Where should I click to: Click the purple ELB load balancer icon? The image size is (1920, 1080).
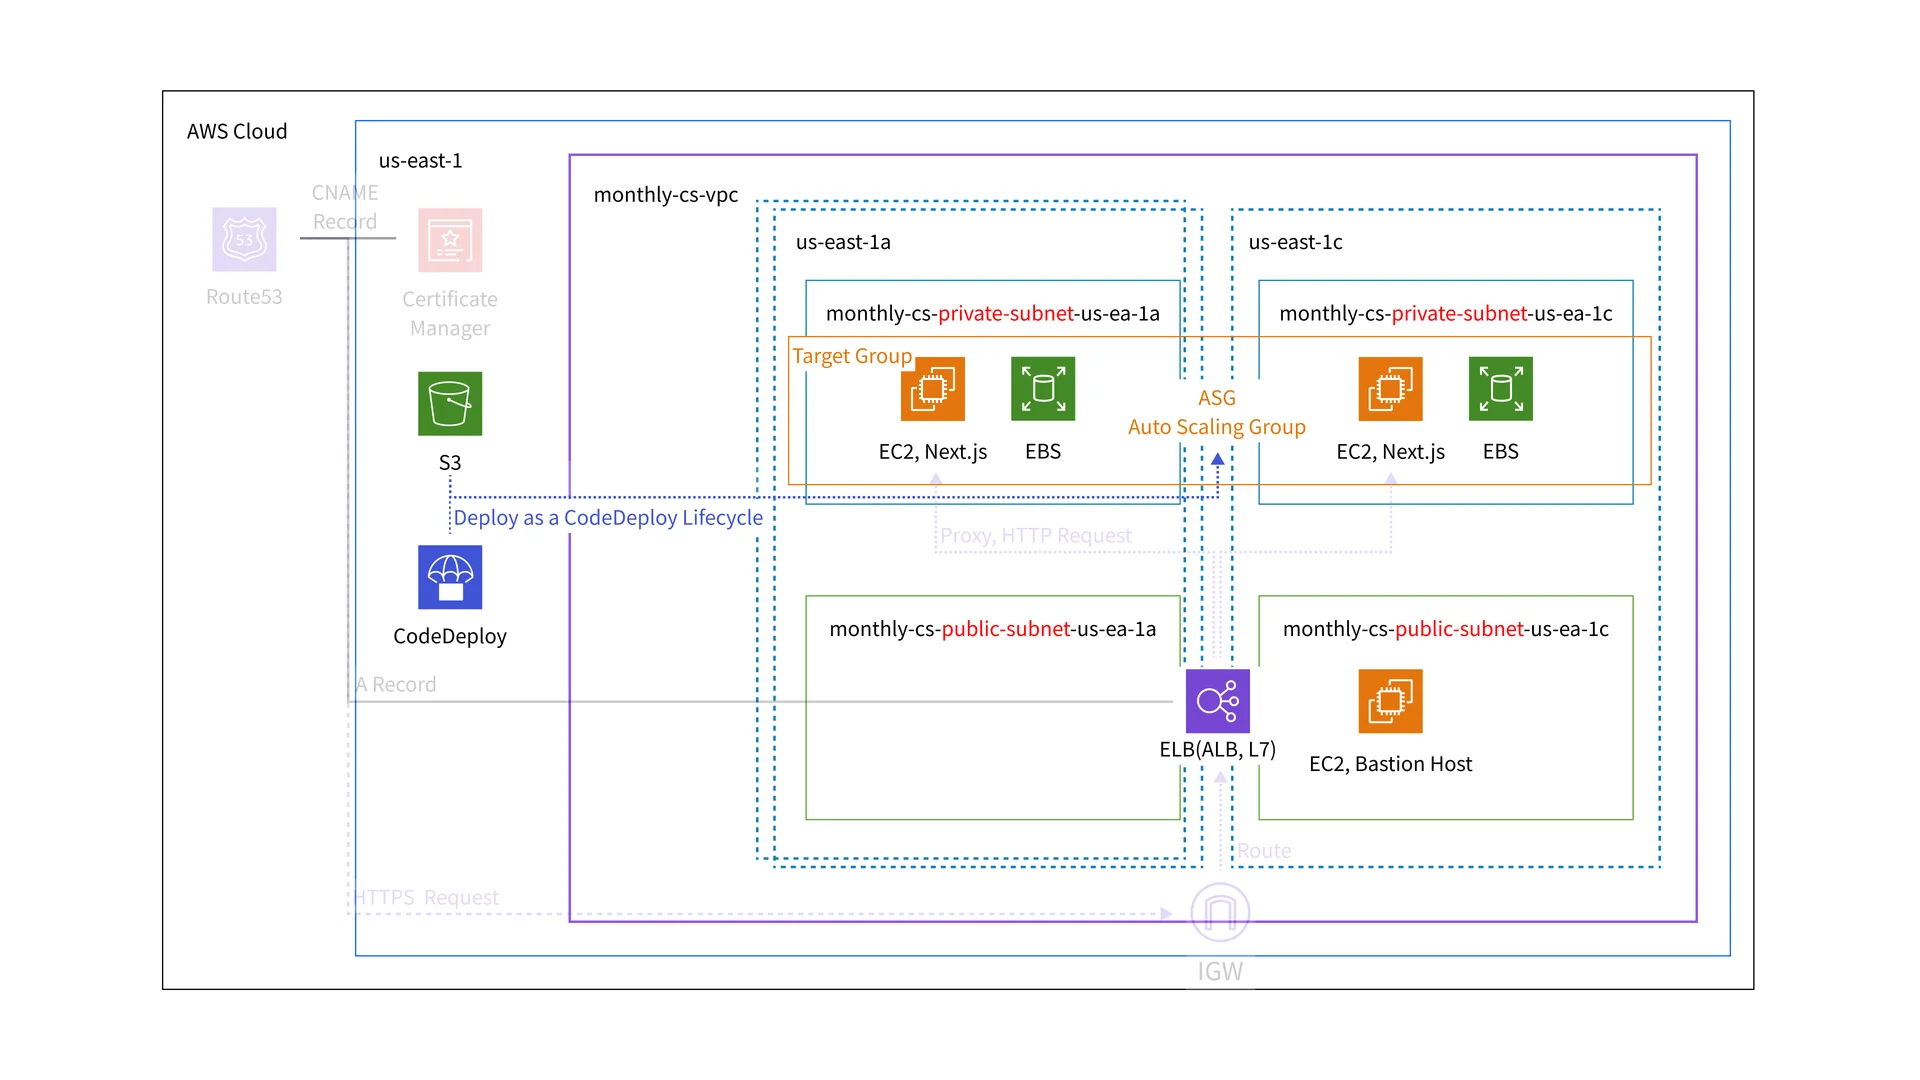click(1217, 701)
